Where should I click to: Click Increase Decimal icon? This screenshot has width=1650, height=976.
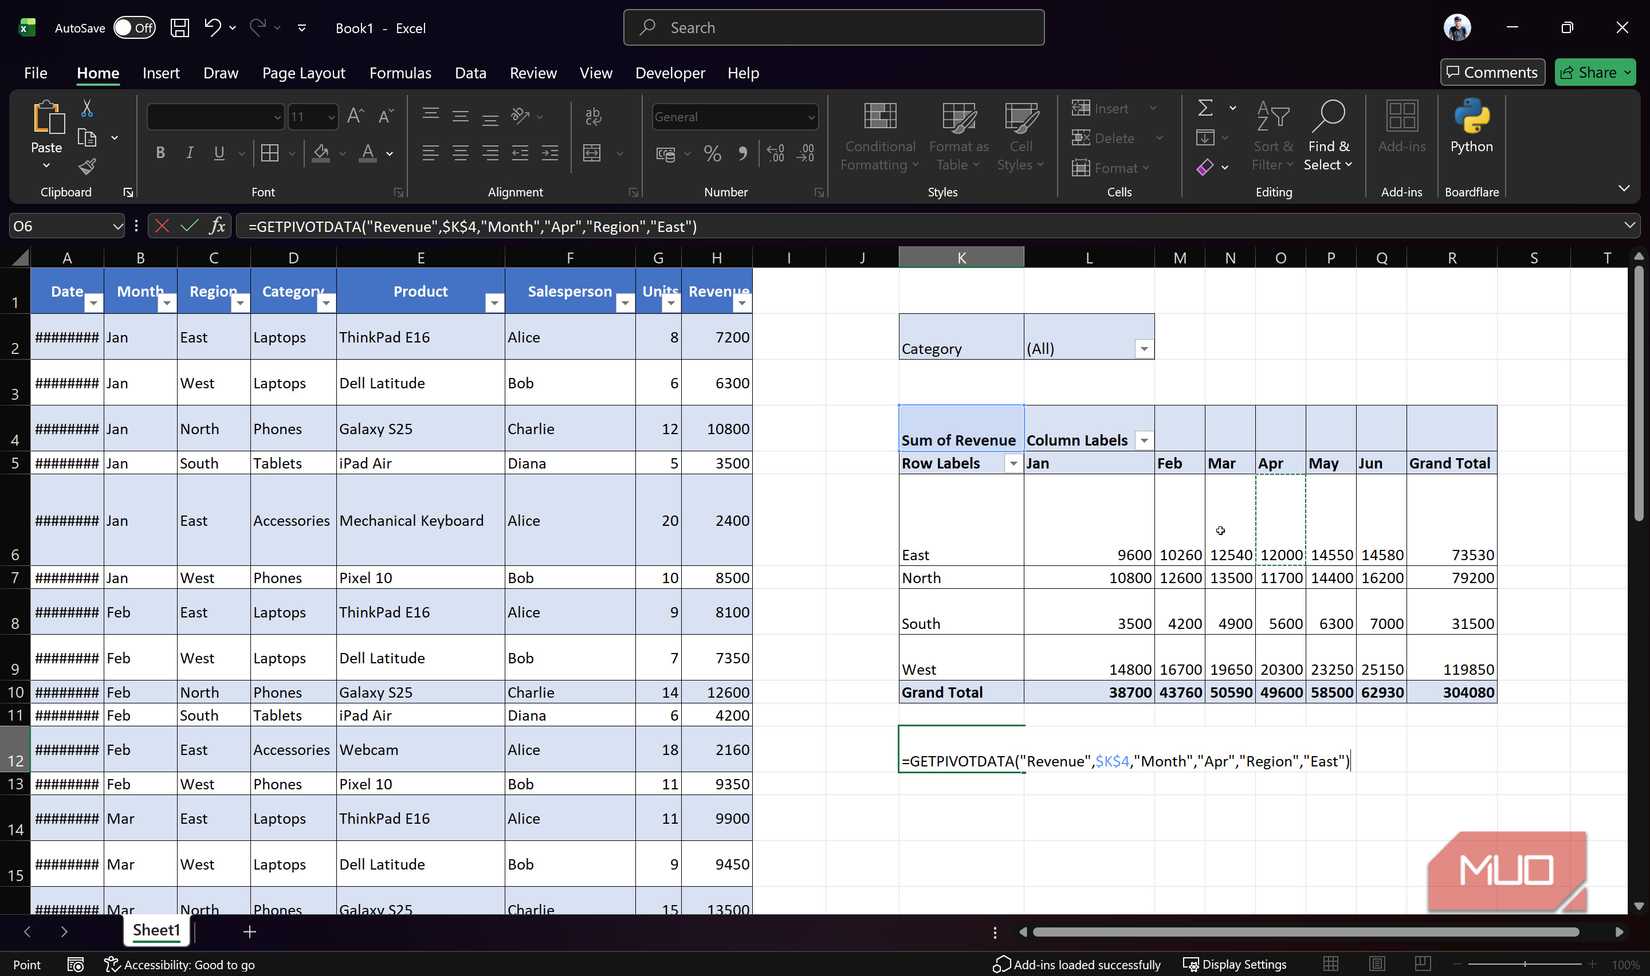pyautogui.click(x=776, y=153)
